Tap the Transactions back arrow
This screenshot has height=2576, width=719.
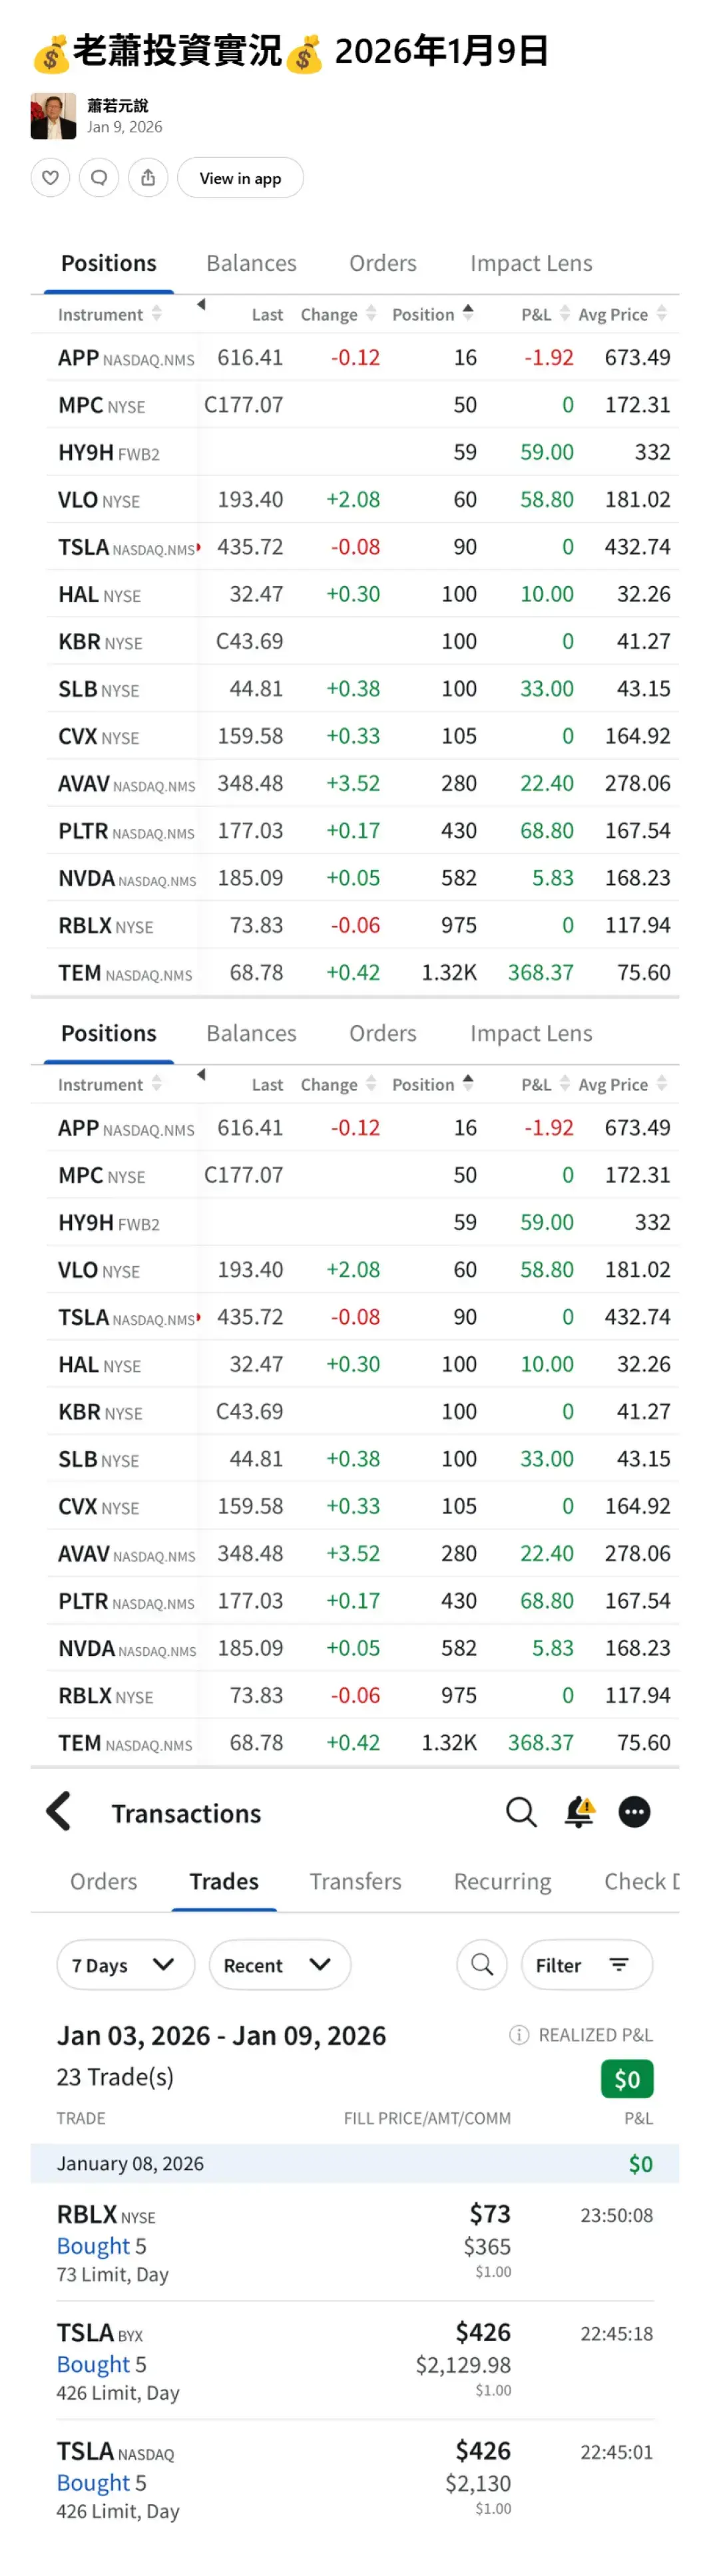coord(59,1811)
